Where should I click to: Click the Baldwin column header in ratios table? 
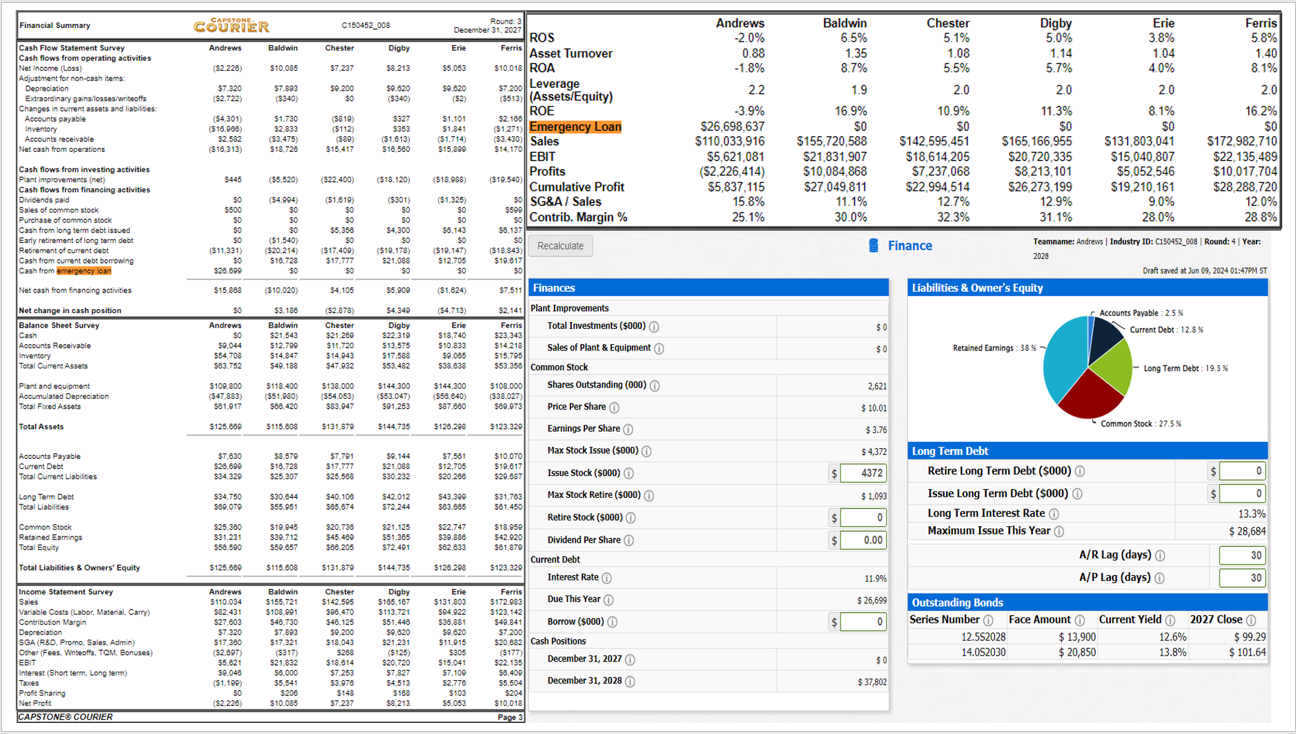click(x=844, y=23)
